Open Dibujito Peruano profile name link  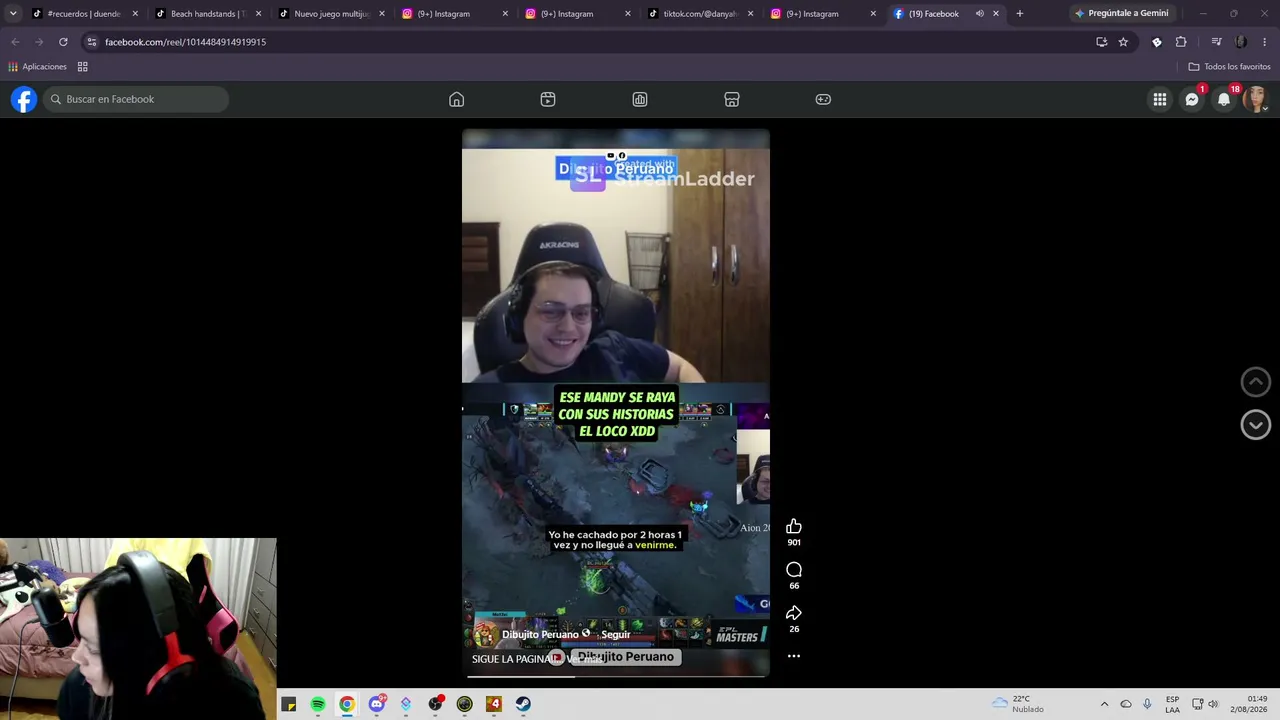(540, 635)
